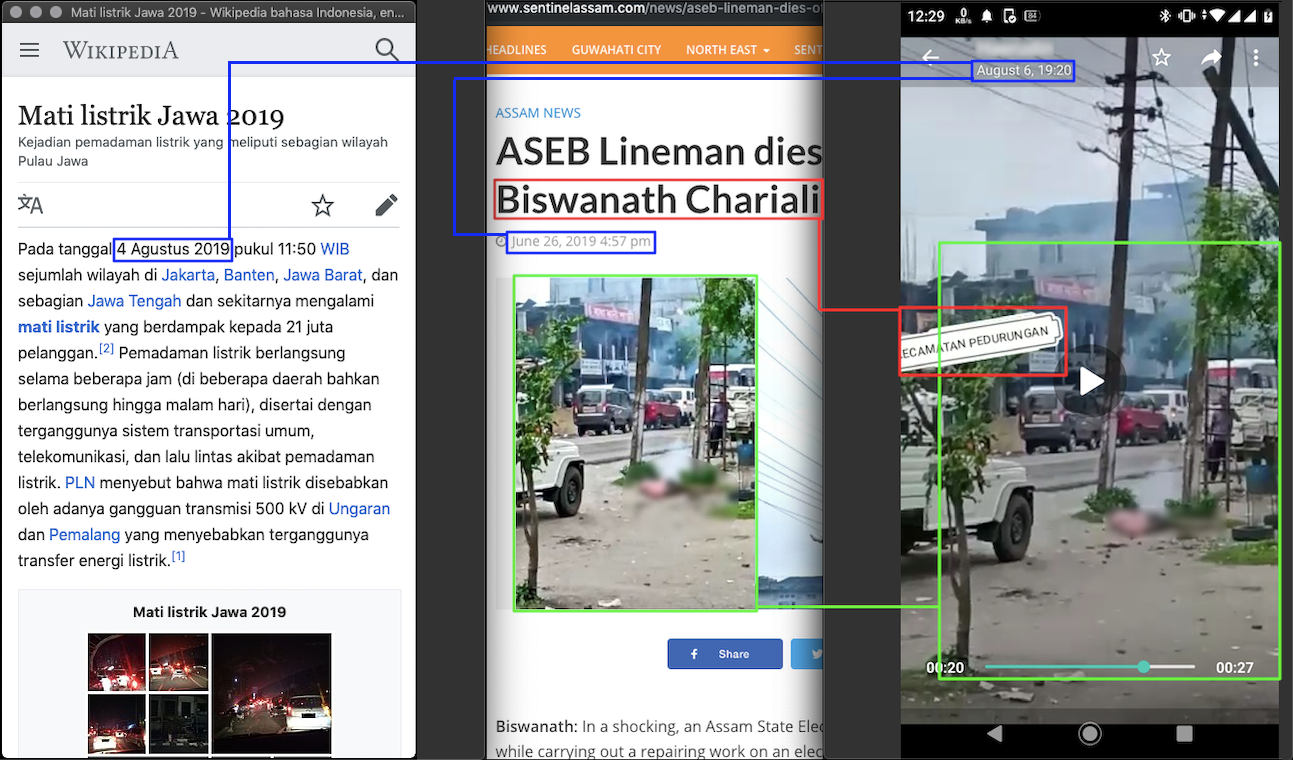Click the video progress slider knob
Screen dimensions: 1293x760
coord(1143,667)
